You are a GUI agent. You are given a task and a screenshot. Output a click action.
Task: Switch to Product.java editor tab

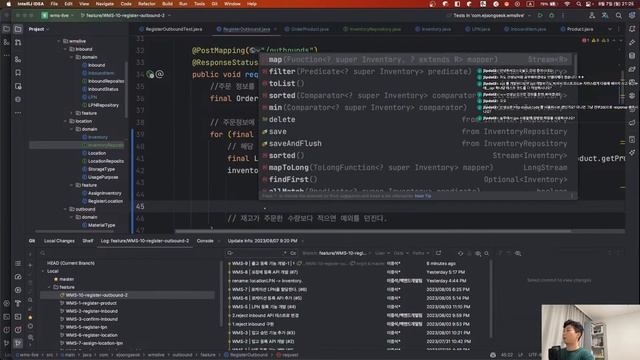[x=576, y=29]
